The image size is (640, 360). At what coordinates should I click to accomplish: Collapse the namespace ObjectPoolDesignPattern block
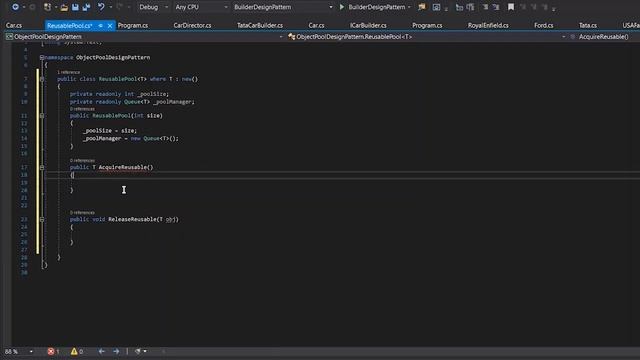[42, 58]
